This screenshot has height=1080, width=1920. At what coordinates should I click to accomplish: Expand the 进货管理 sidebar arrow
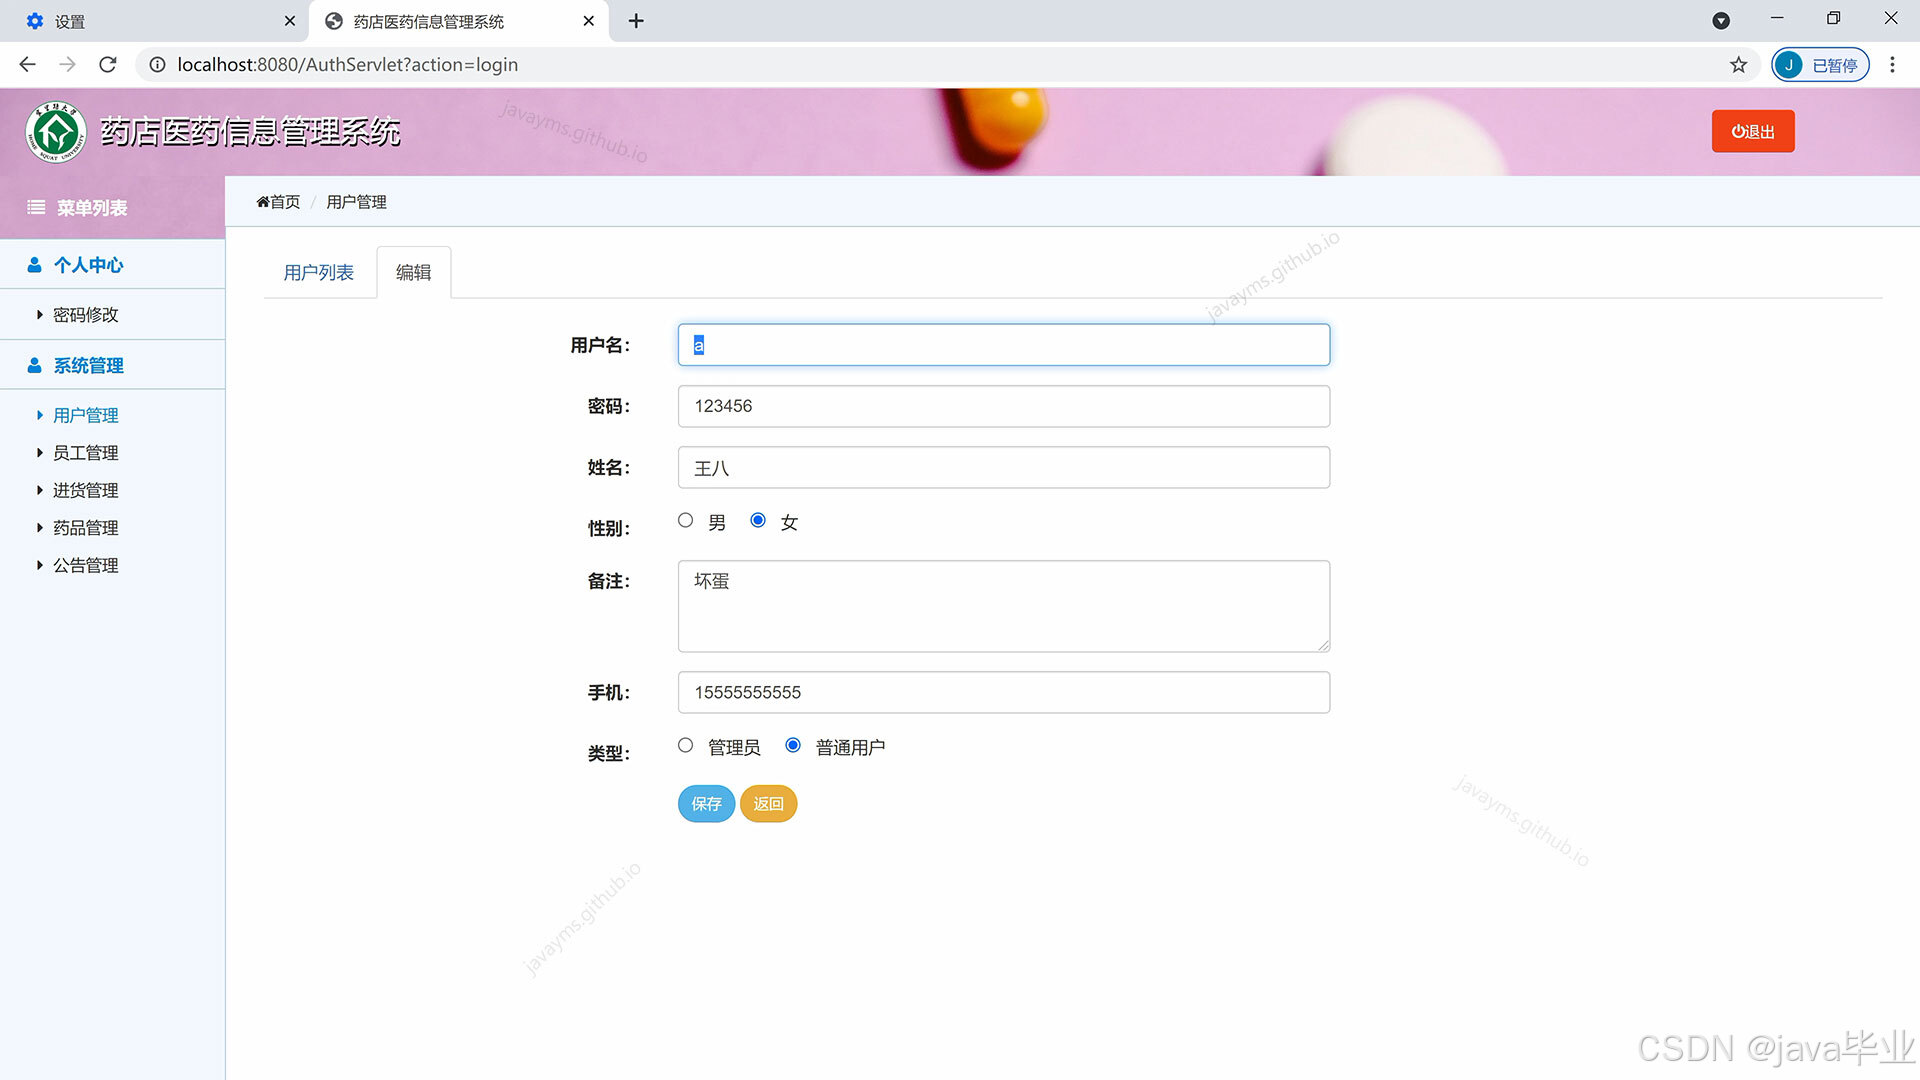pyautogui.click(x=40, y=490)
